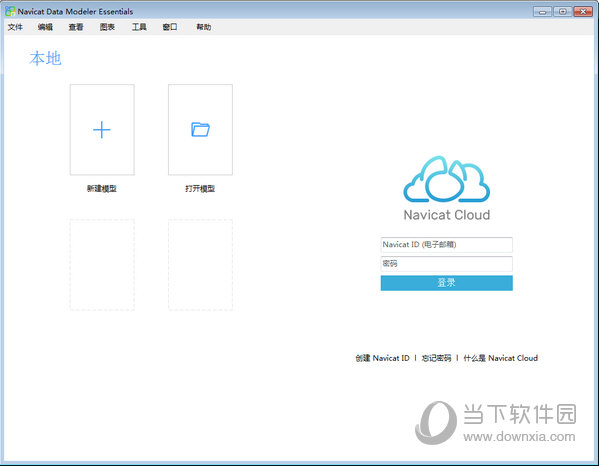Follow the 忘记密码 link
The height and width of the screenshot is (466, 600).
pos(436,358)
